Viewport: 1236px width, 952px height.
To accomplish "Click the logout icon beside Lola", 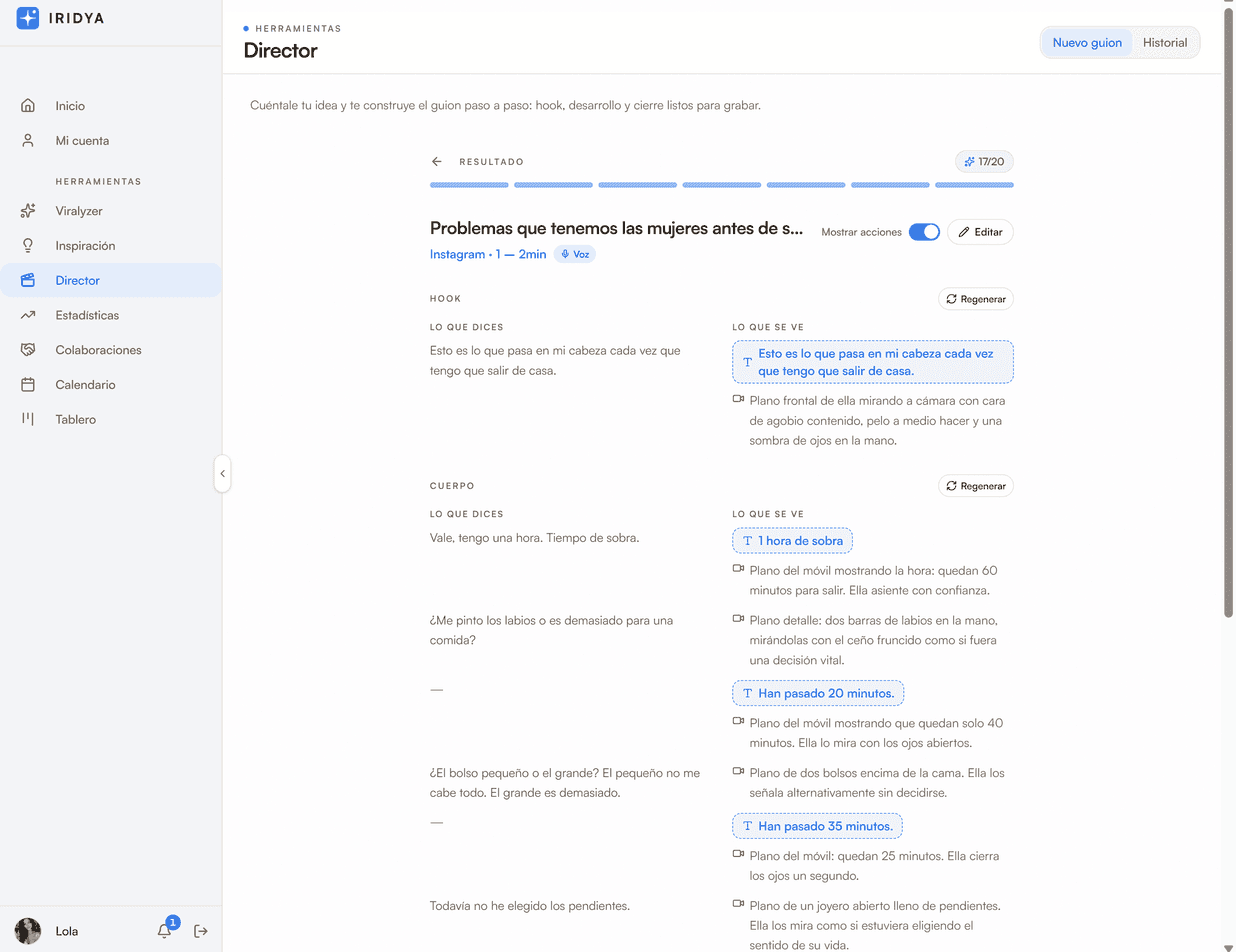I will tap(201, 931).
